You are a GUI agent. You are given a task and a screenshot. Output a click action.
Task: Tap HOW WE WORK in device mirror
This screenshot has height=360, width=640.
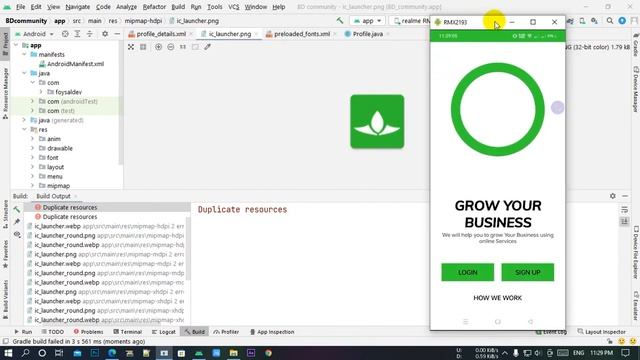click(498, 298)
